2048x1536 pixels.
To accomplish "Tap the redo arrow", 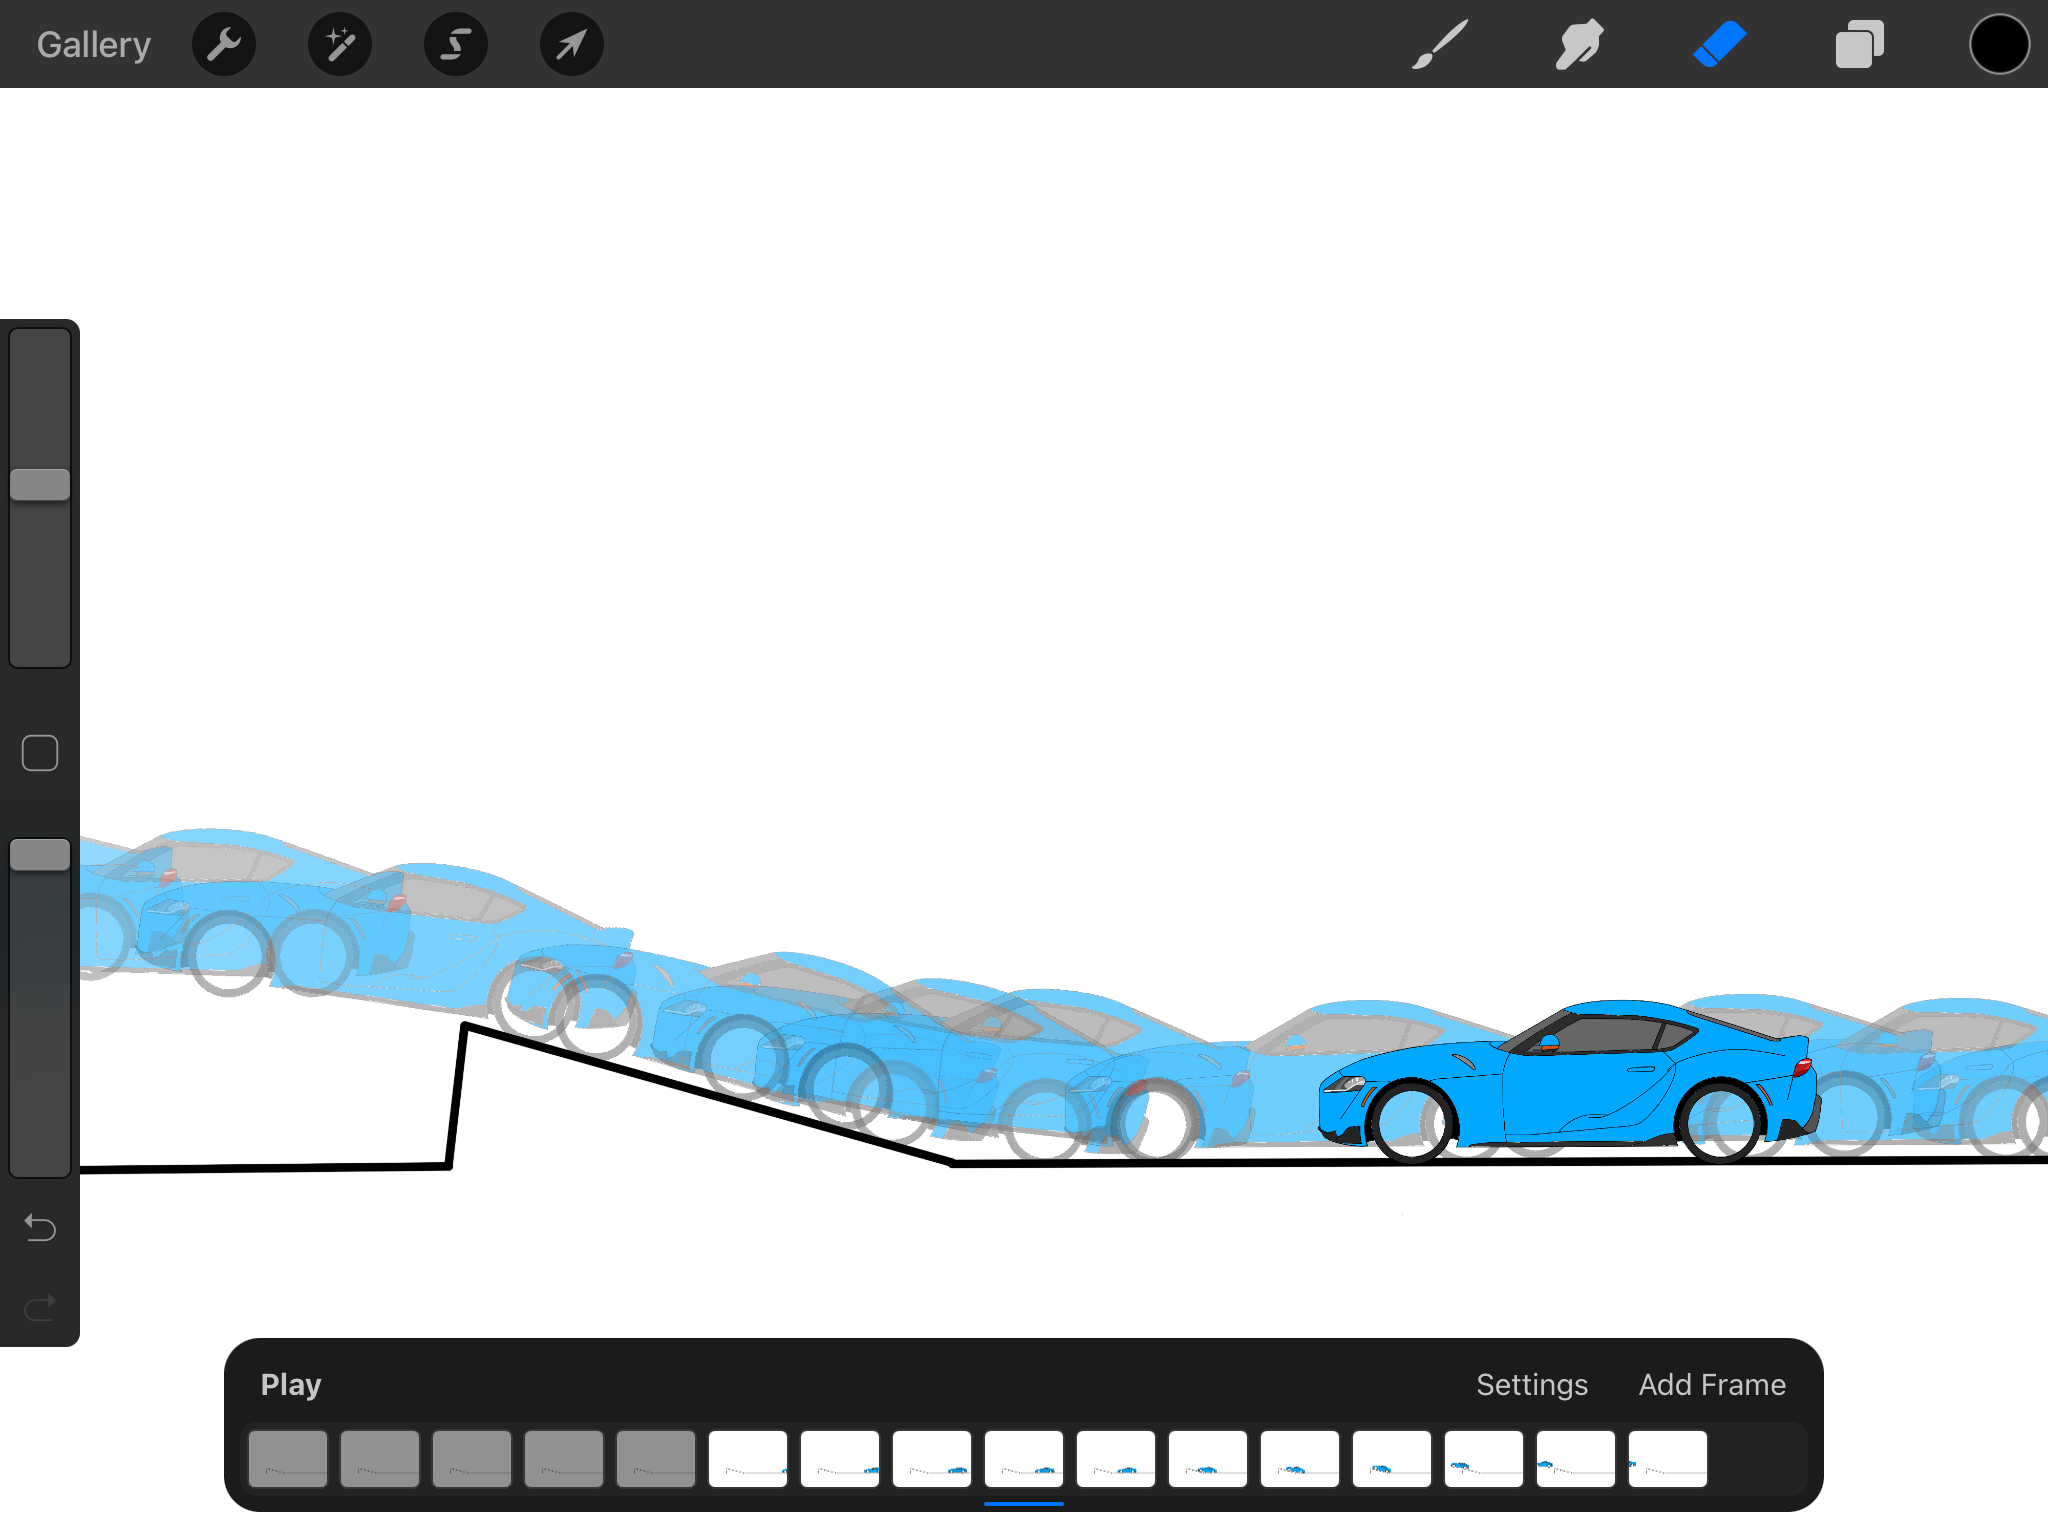I will pyautogui.click(x=40, y=1307).
